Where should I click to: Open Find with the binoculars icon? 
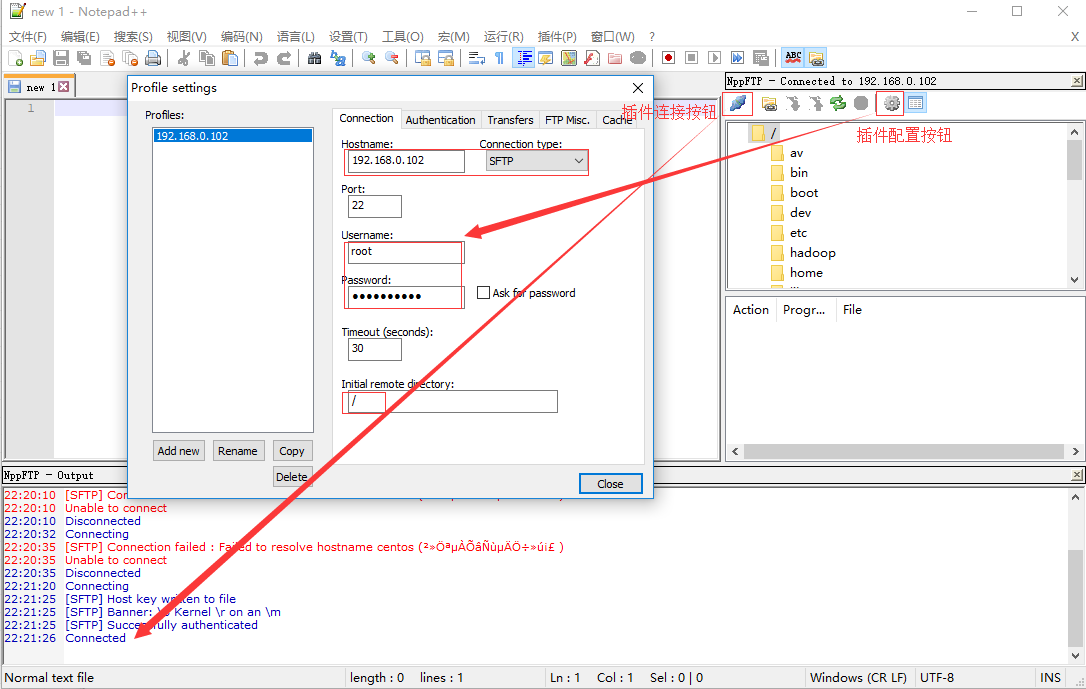pos(314,58)
